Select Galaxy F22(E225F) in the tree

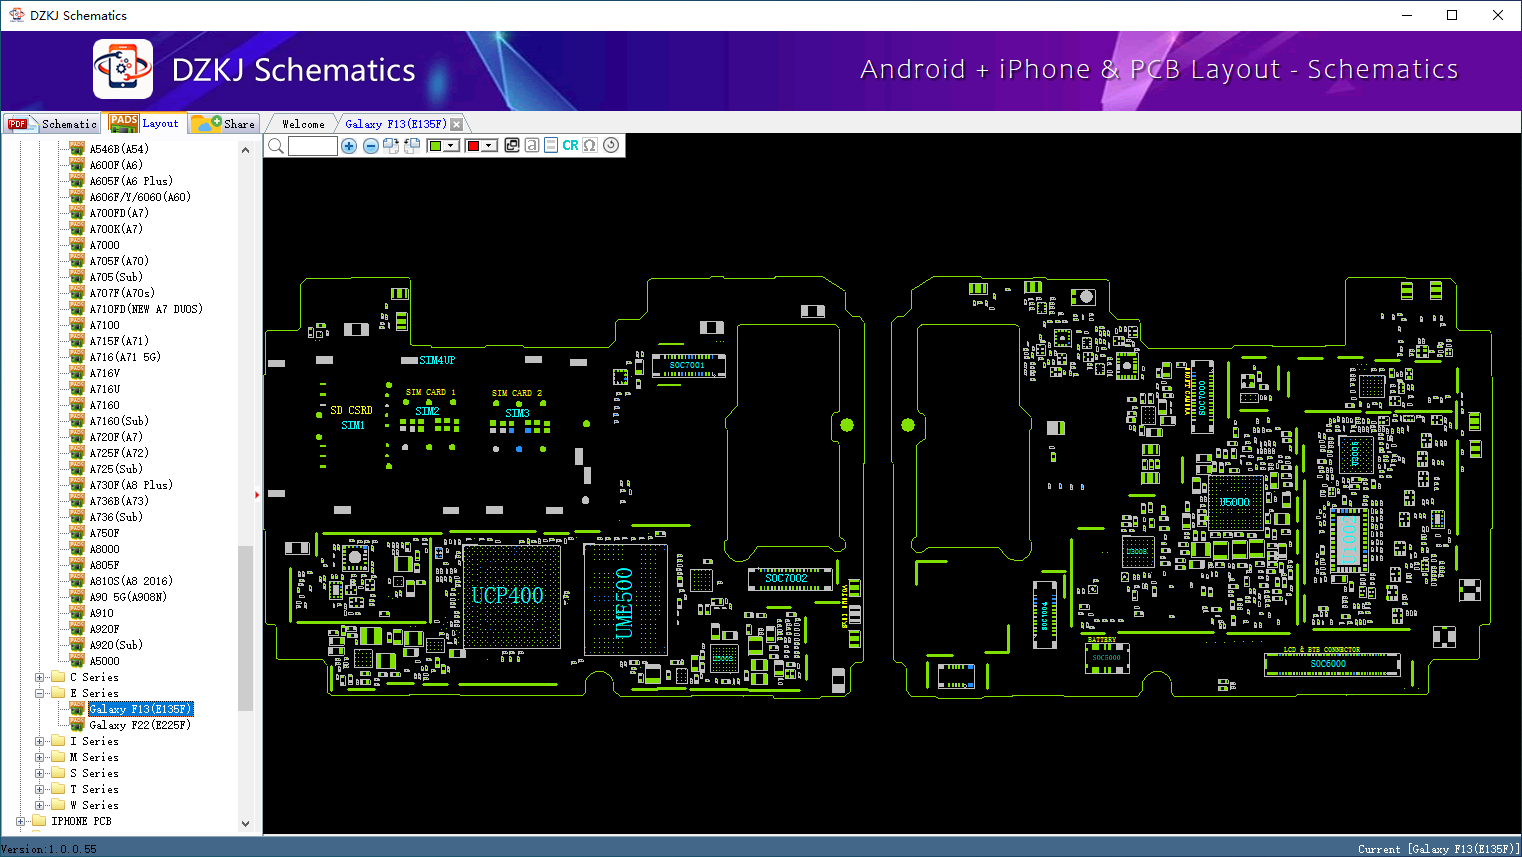139,725
